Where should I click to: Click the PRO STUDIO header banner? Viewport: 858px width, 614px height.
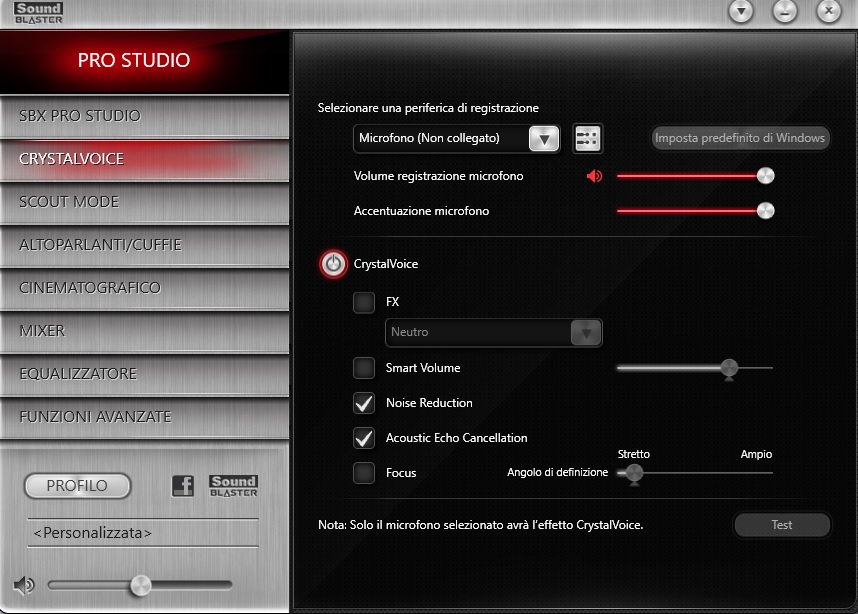144,61
